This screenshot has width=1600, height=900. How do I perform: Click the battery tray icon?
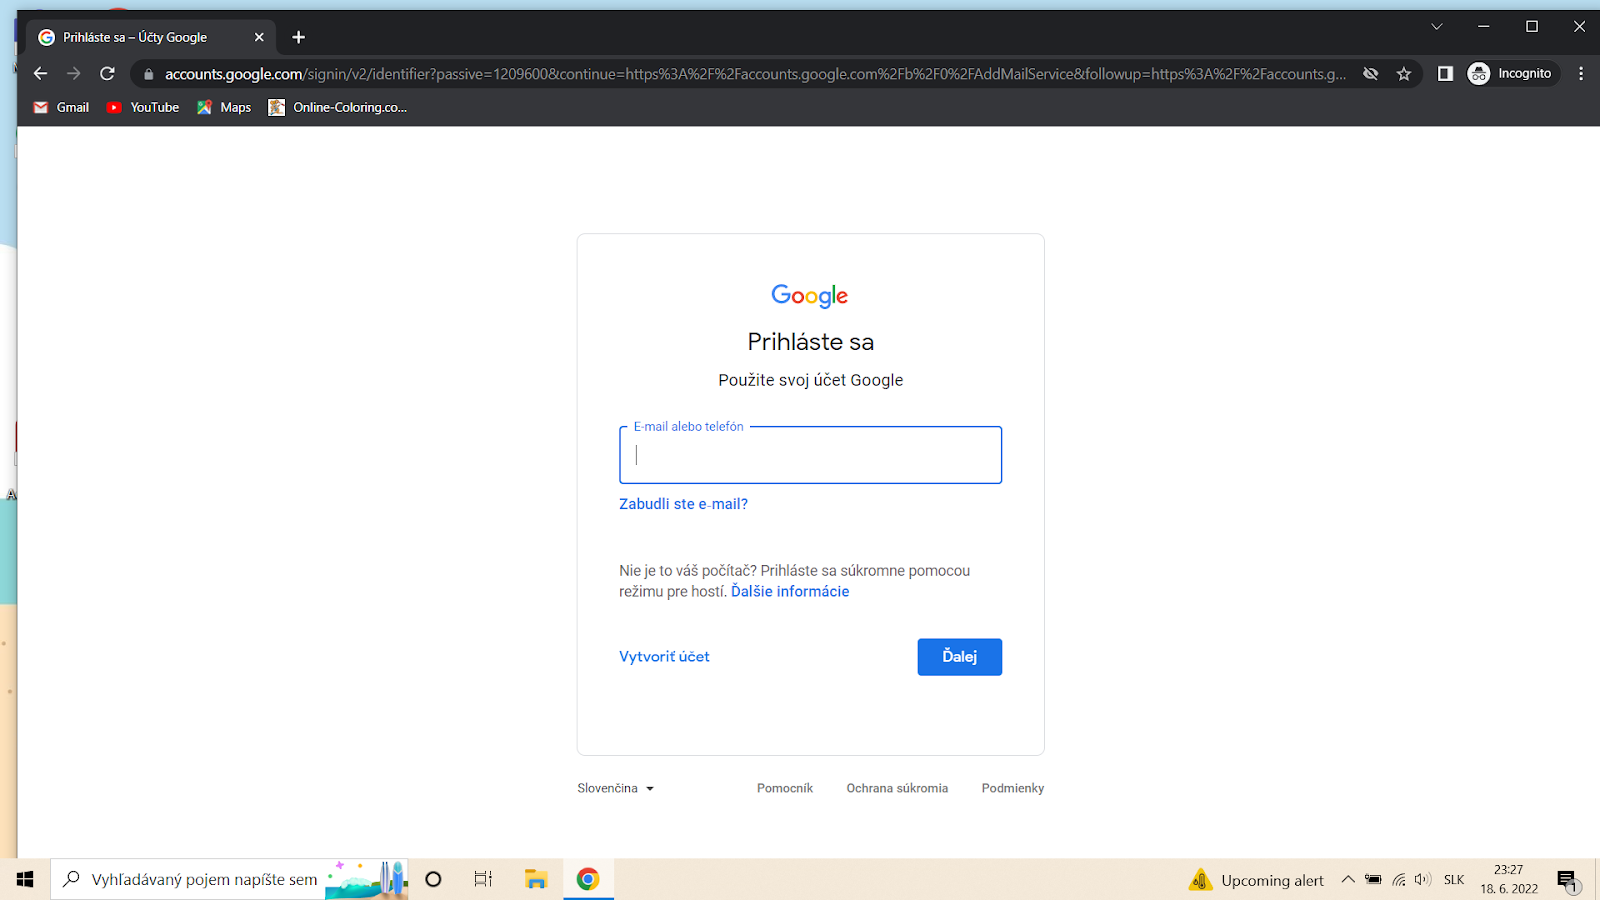point(1373,880)
